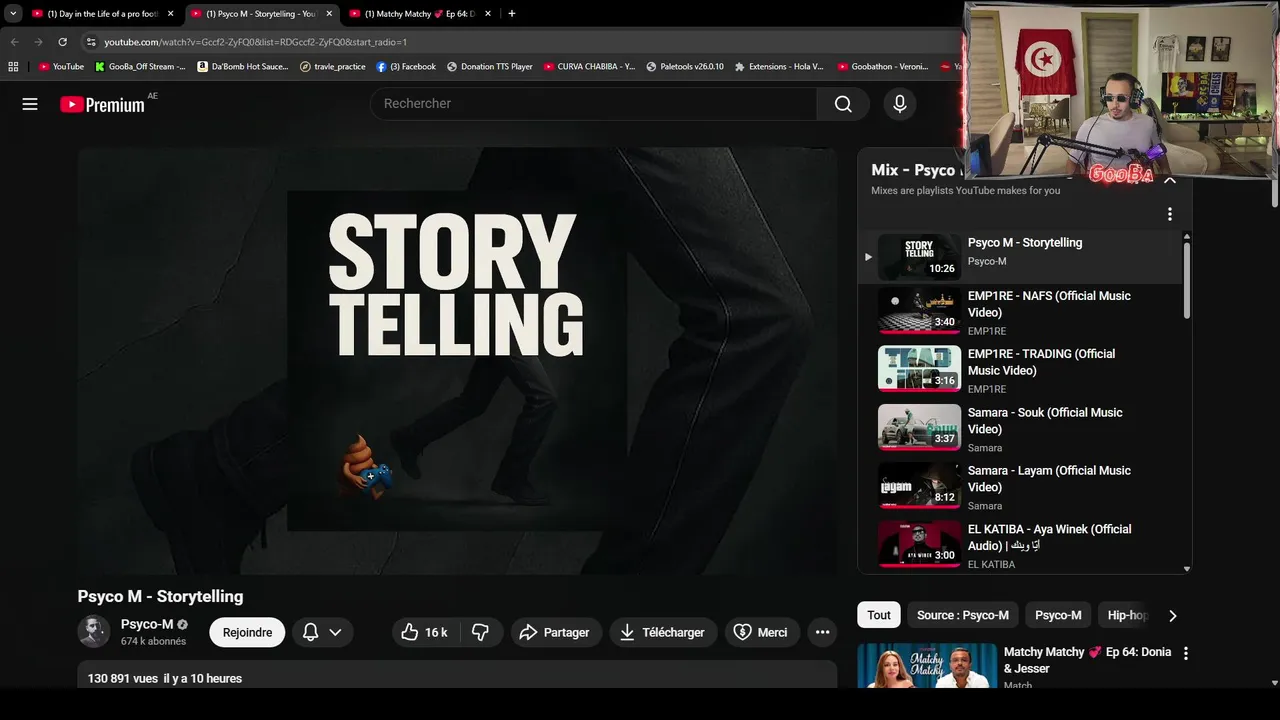Open Donation TTS Player bookmark
This screenshot has height=720, width=1280.
click(x=490, y=67)
